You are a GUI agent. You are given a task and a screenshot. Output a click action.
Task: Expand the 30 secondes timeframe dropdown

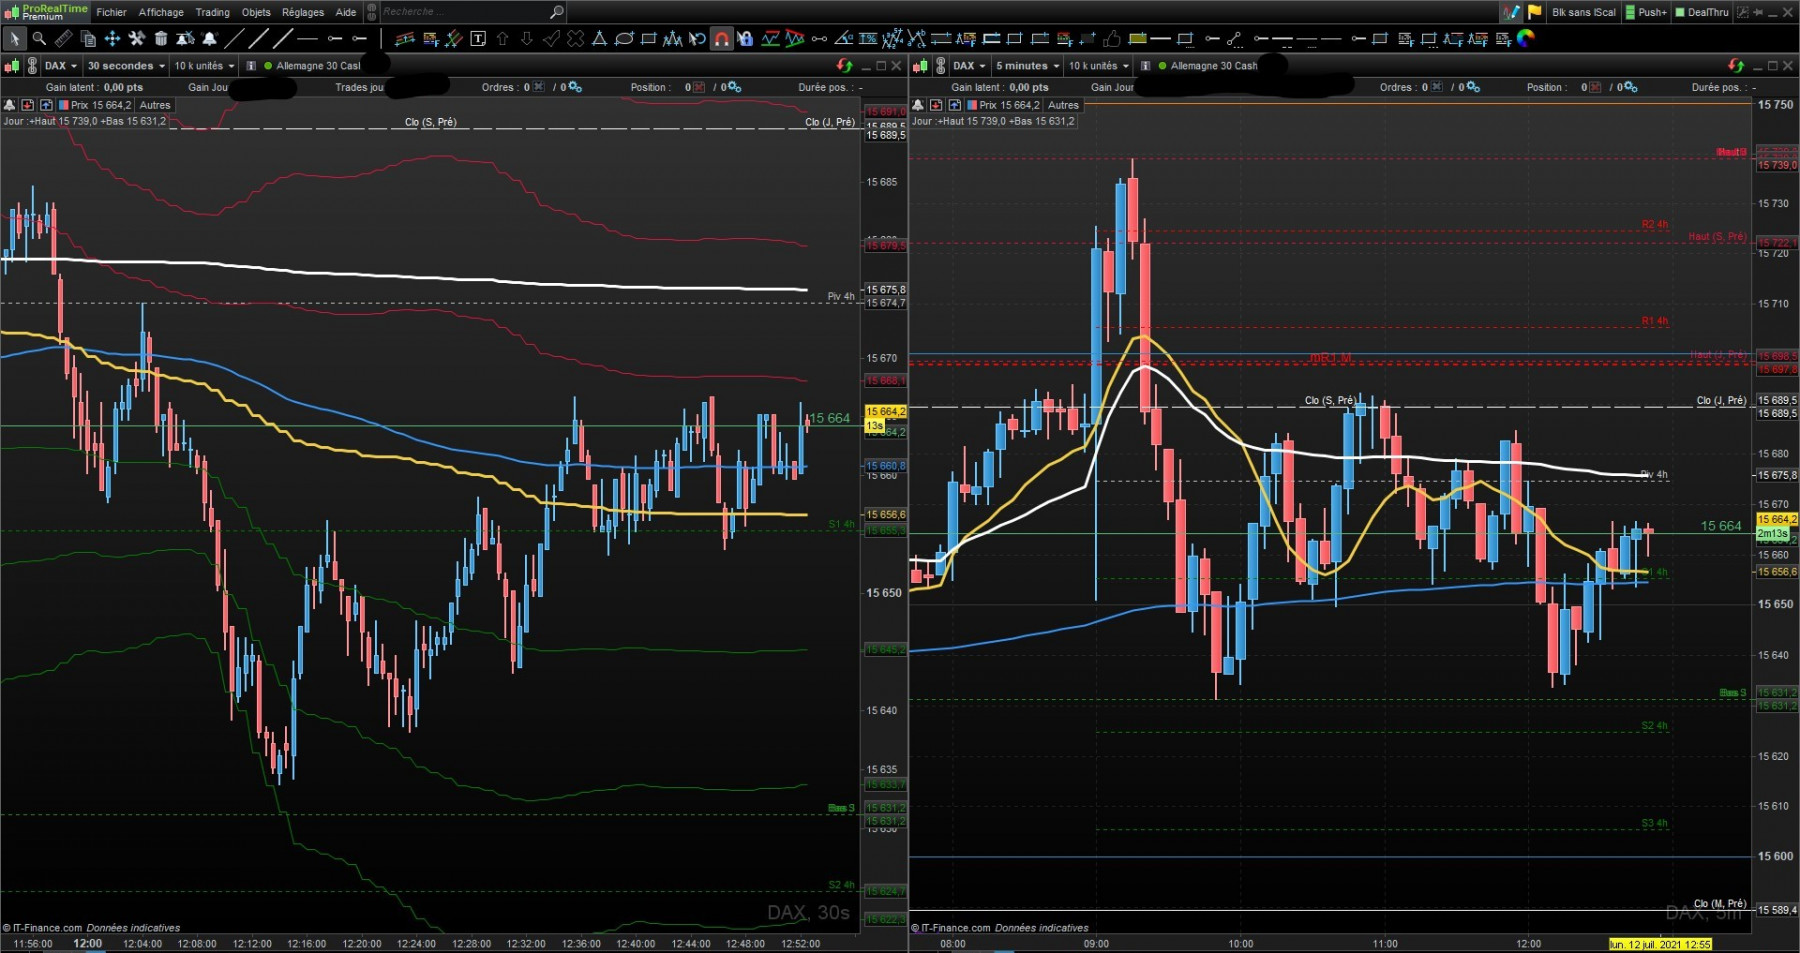(x=125, y=66)
